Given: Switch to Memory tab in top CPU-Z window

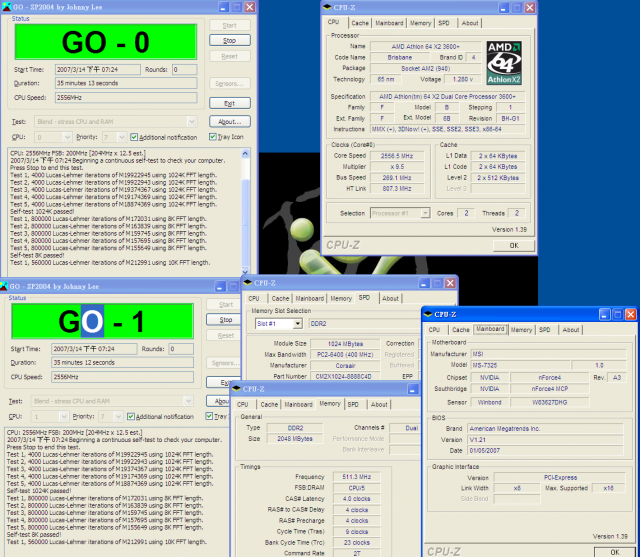Looking at the screenshot, I should click(x=420, y=23).
